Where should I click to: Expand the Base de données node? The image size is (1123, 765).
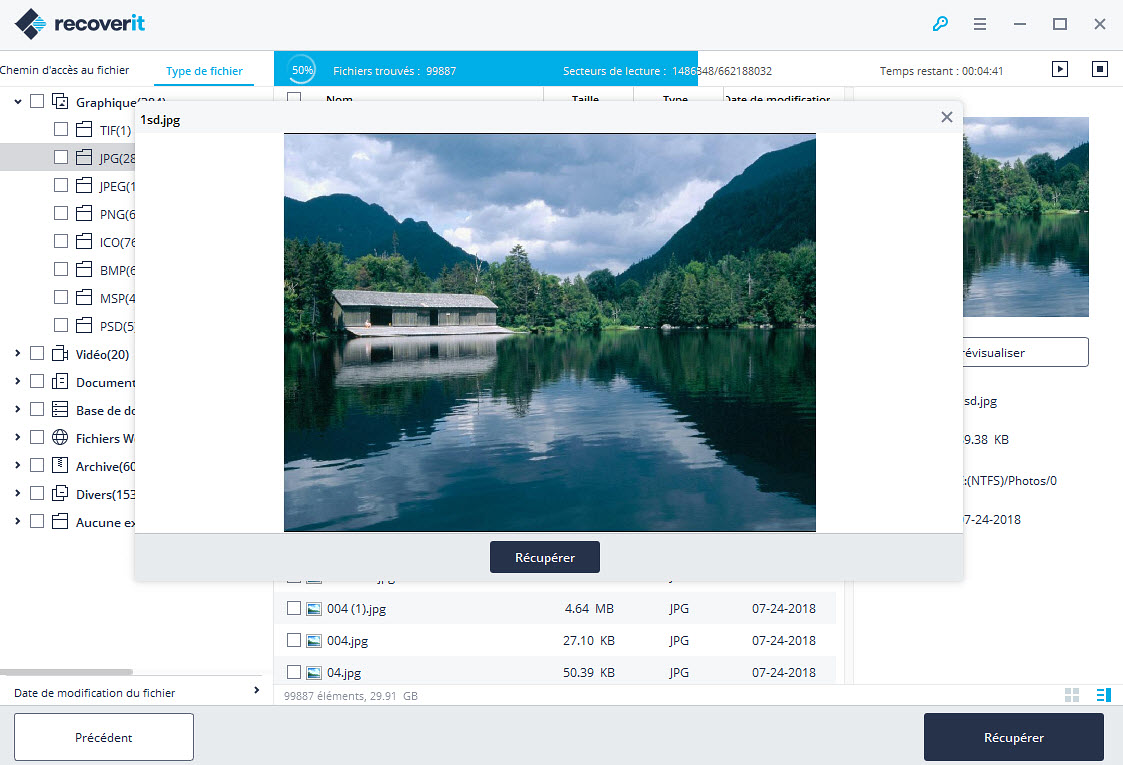point(17,409)
